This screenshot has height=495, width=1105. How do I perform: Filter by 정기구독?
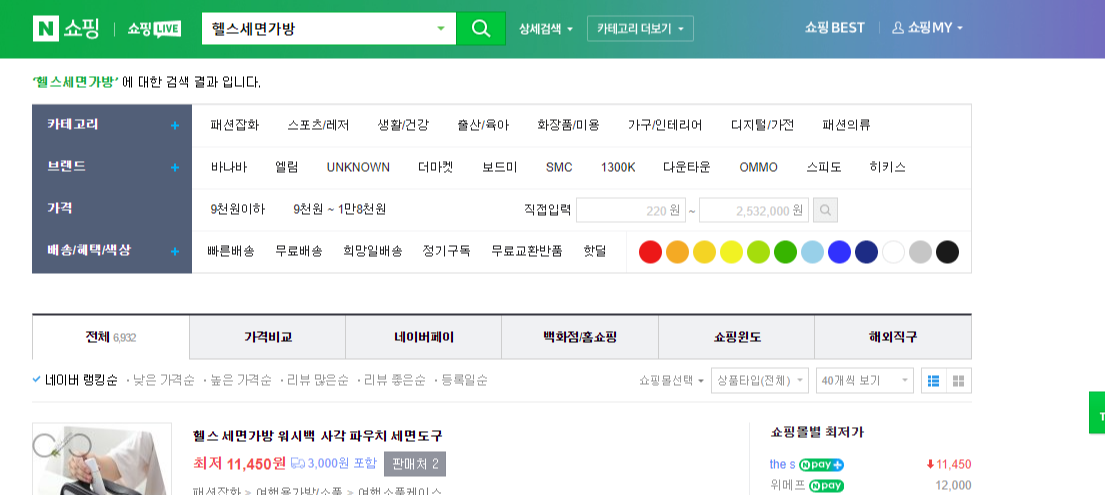click(447, 251)
